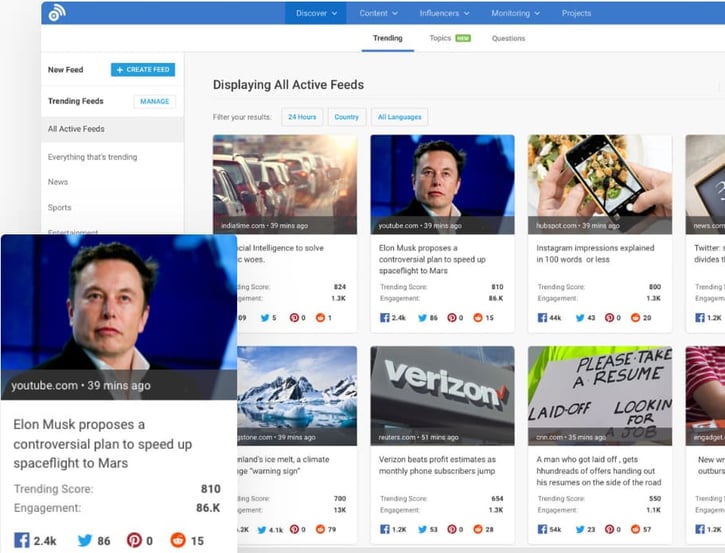This screenshot has width=725, height=553.
Task: Open the traffic cars article thumbnail
Action: click(285, 184)
